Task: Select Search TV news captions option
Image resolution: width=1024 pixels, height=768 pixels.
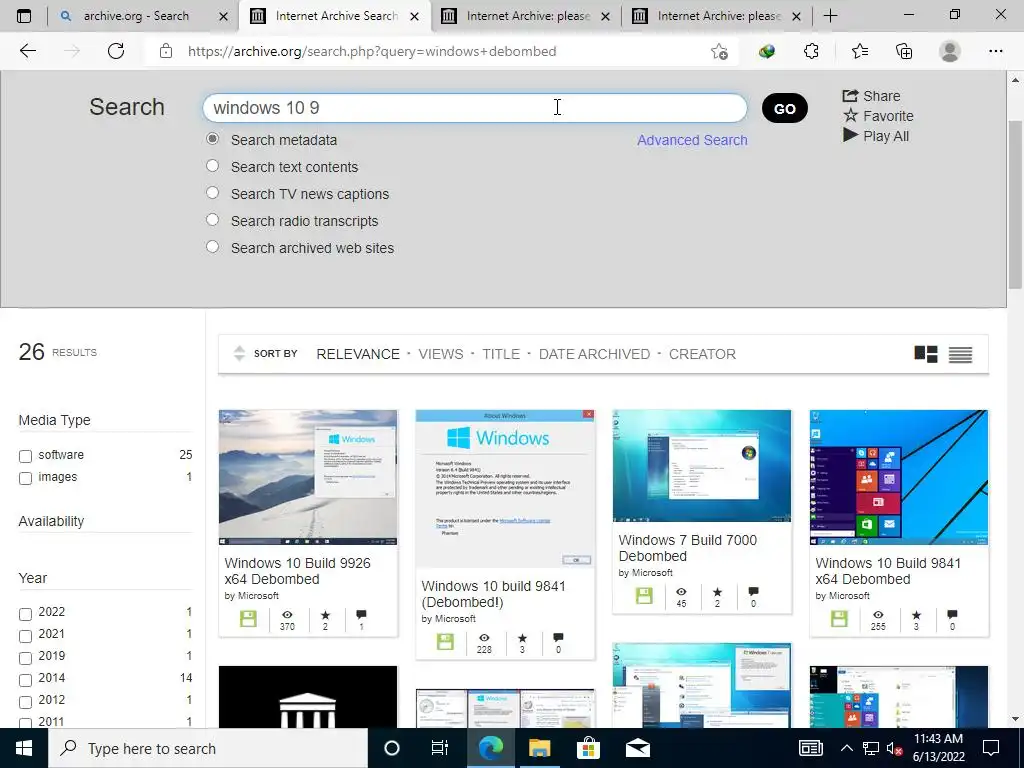Action: (212, 192)
